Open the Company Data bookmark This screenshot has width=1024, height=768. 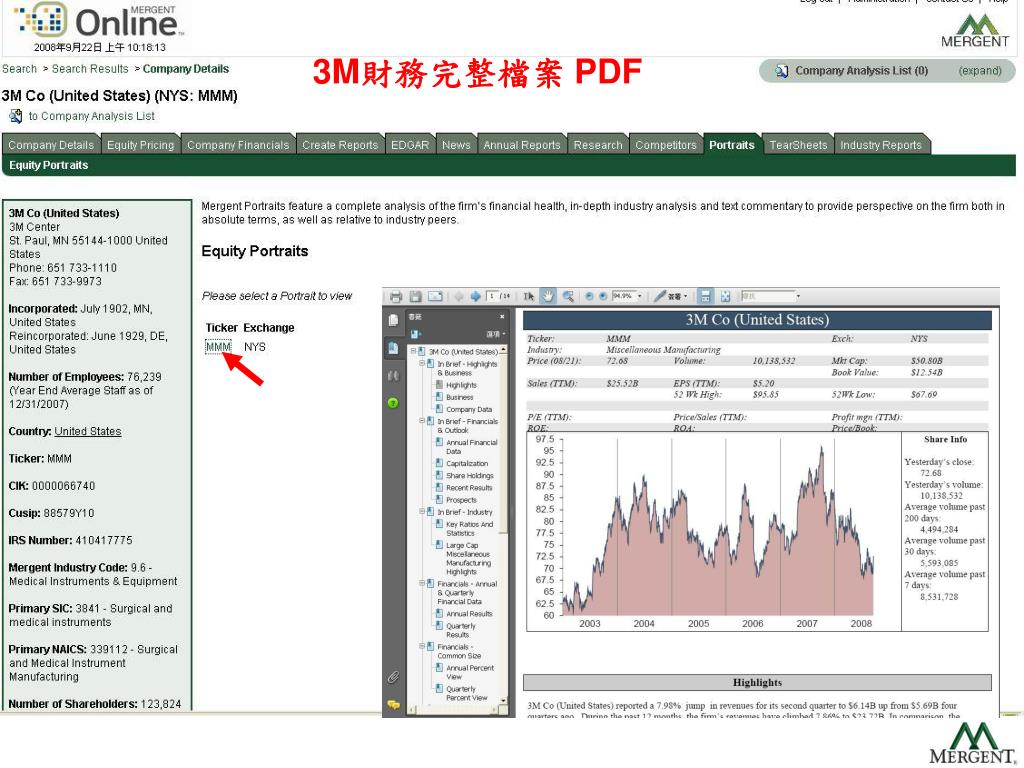(x=469, y=409)
